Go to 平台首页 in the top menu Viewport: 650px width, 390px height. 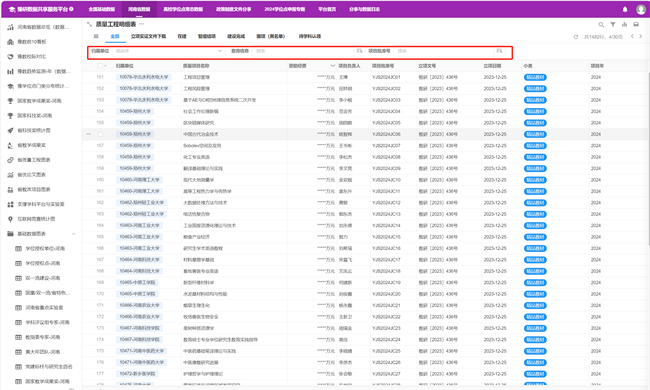pyautogui.click(x=327, y=9)
